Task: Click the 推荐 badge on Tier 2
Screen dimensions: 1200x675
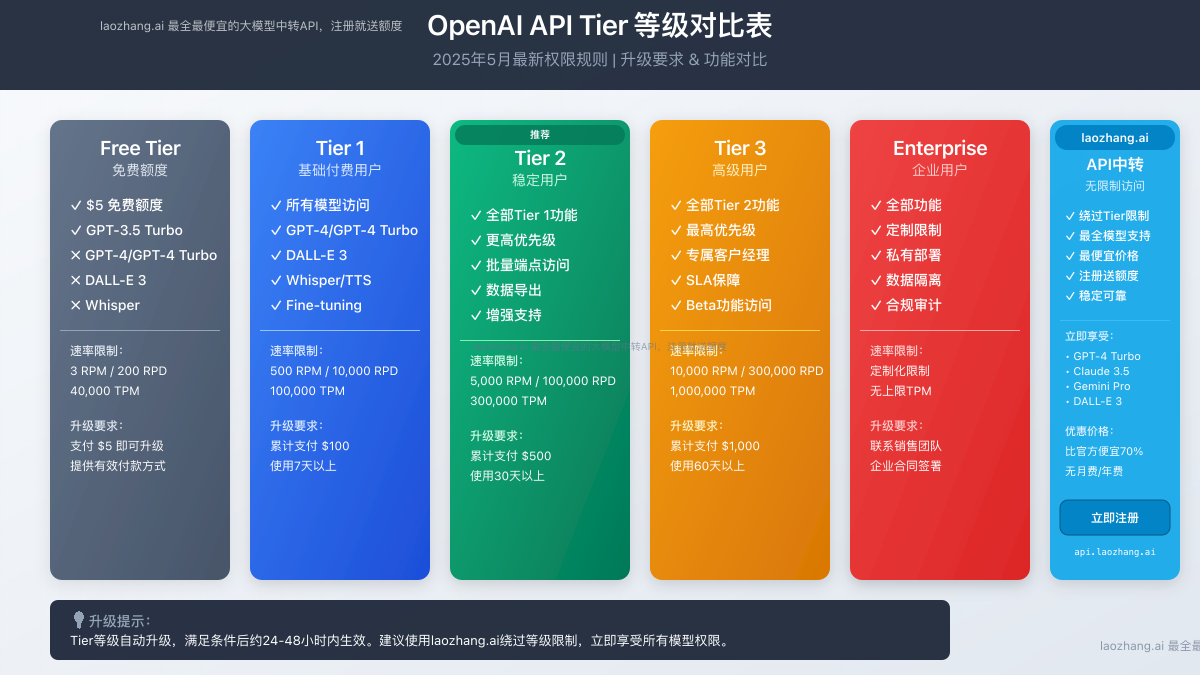Action: (x=540, y=134)
